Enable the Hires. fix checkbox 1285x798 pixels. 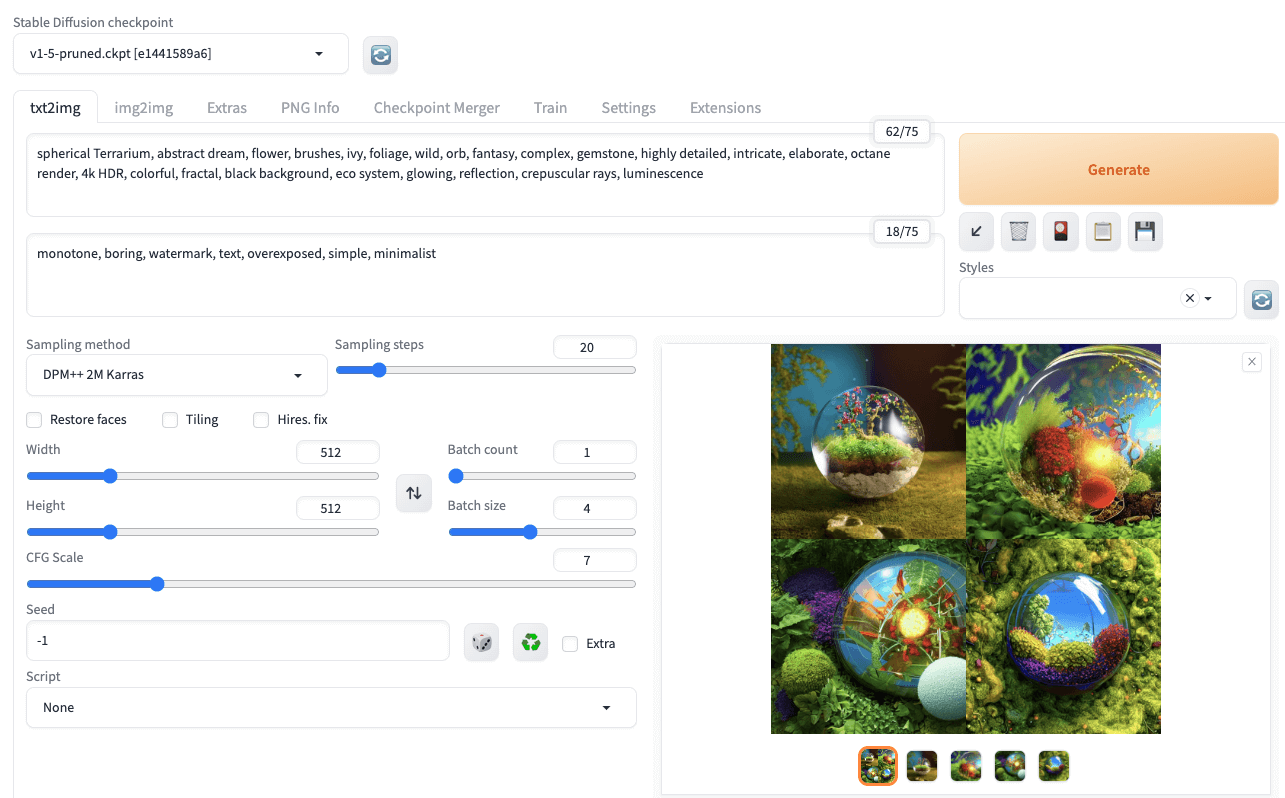click(261, 420)
